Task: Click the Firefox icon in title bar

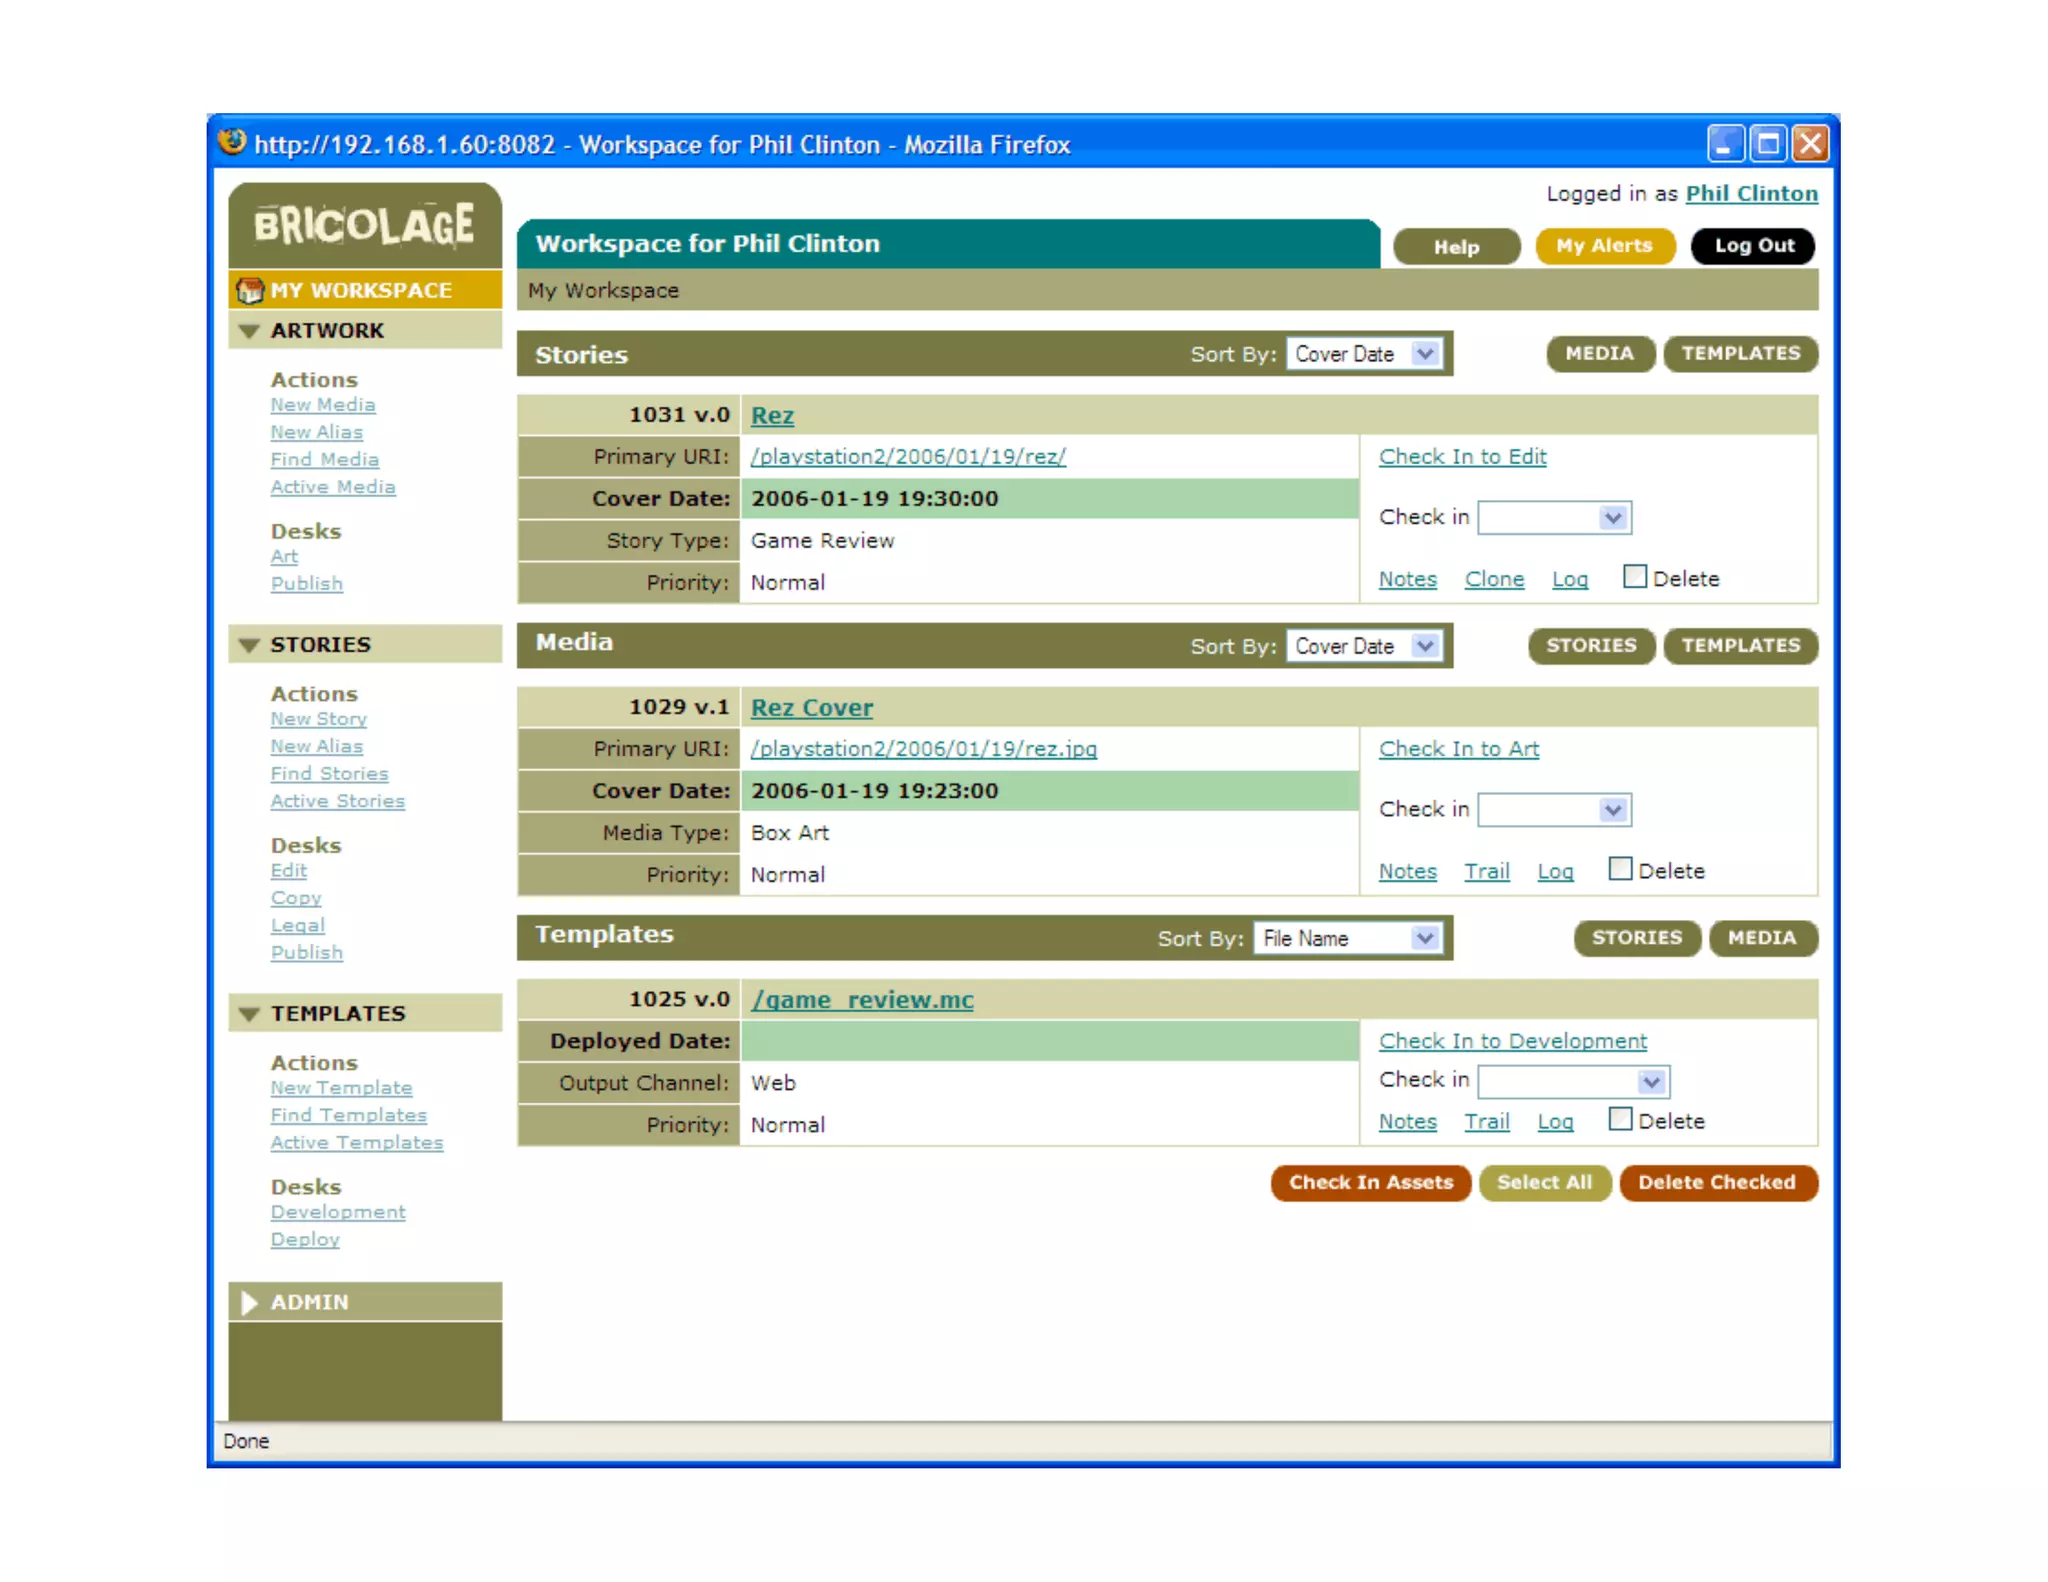Action: (232, 143)
